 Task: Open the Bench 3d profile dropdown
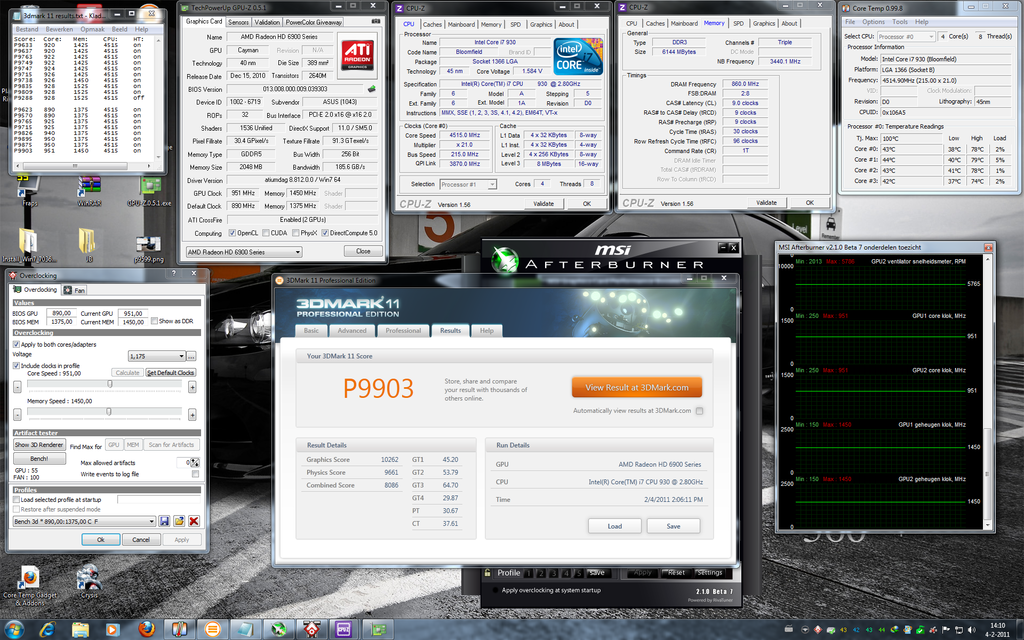click(x=151, y=521)
